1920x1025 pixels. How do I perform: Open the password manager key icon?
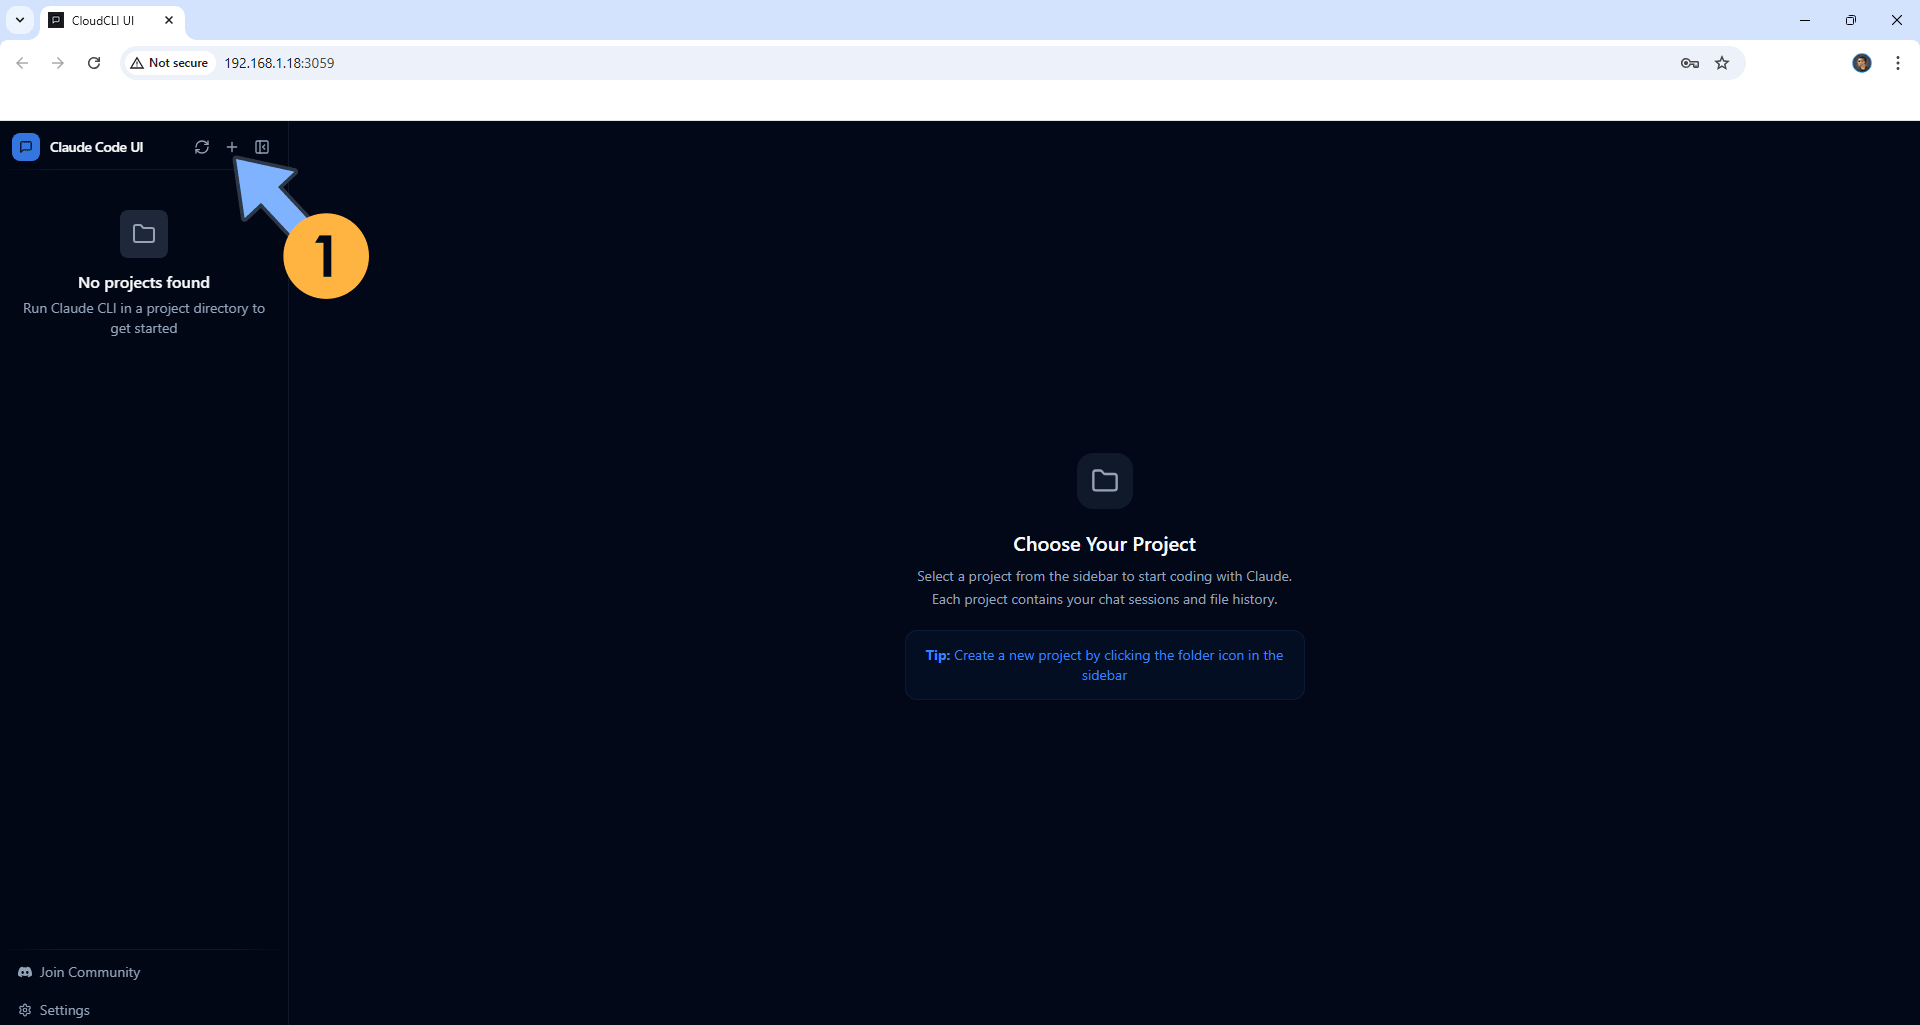coord(1689,62)
